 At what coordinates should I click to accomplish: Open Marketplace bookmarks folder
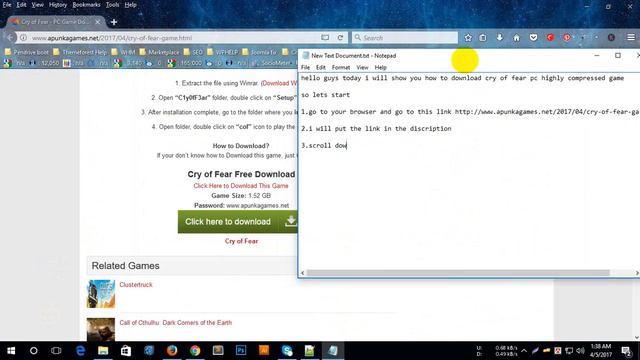tap(159, 52)
